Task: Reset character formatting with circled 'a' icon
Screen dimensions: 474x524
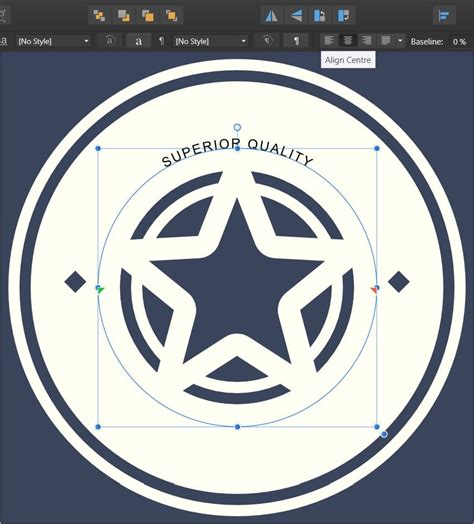Action: [110, 41]
